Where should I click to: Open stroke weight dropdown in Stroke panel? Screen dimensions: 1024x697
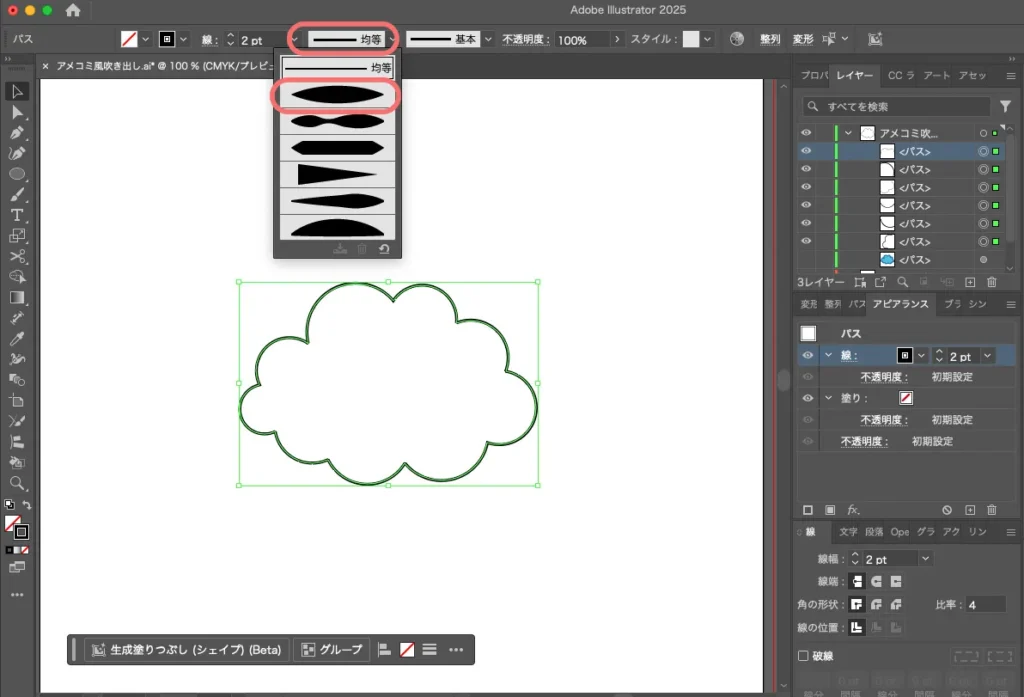[x=925, y=558]
